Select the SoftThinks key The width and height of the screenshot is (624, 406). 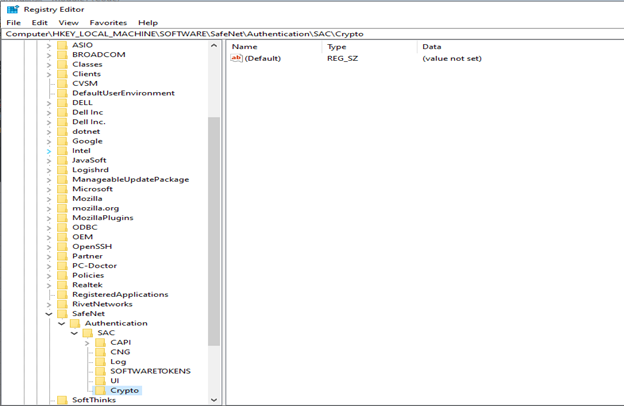(x=94, y=400)
